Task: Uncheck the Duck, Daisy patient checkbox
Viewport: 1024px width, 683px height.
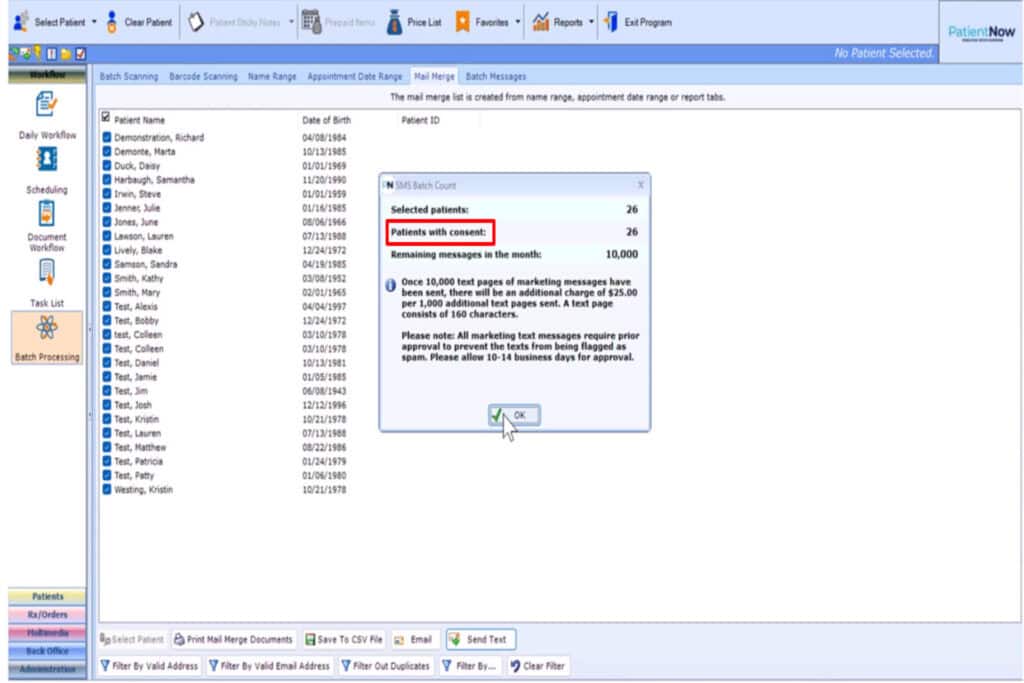Action: pyautogui.click(x=107, y=166)
